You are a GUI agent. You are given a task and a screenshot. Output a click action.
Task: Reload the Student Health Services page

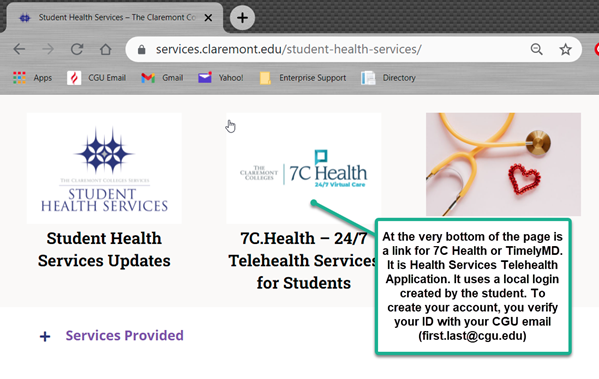[77, 49]
